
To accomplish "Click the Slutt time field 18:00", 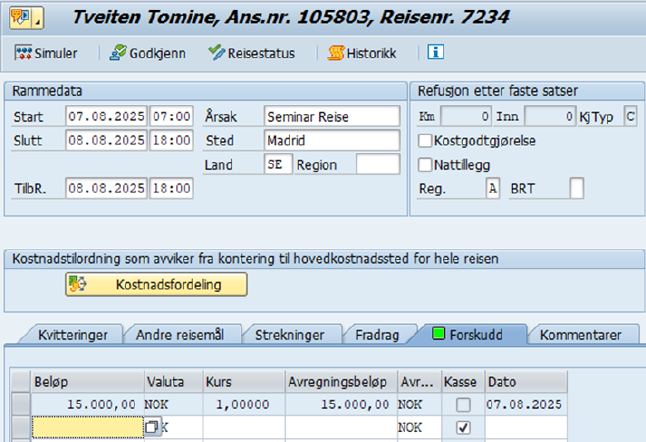I will click(x=171, y=140).
